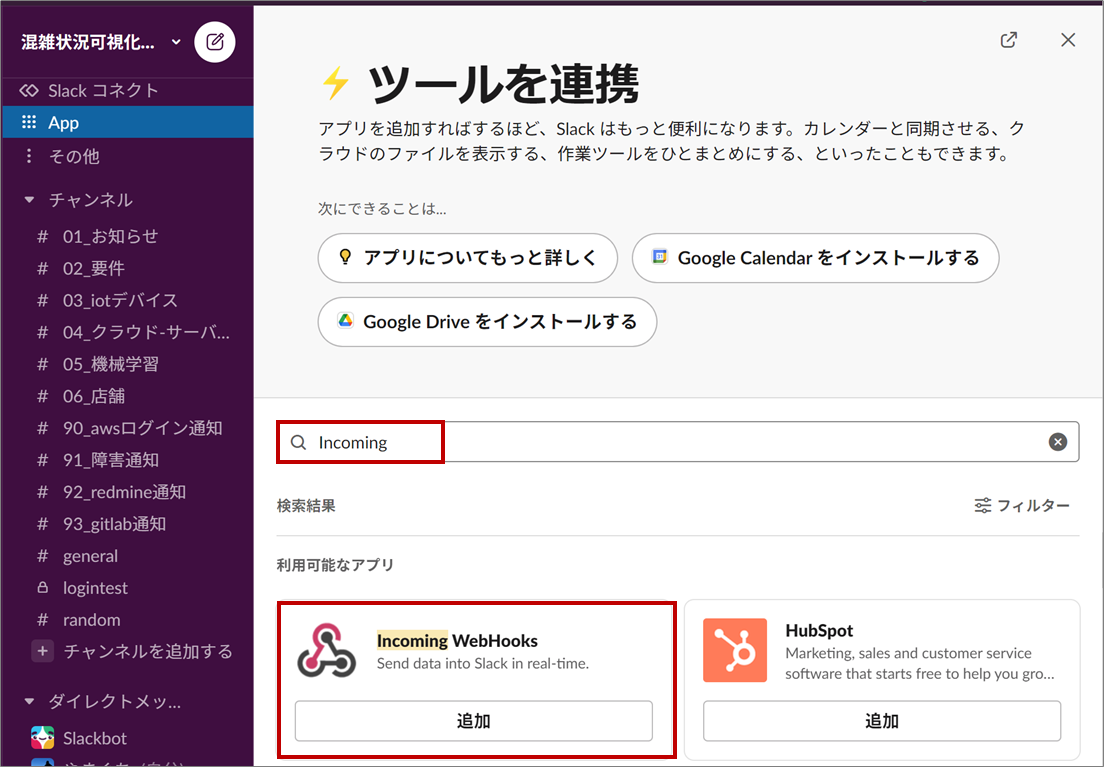The width and height of the screenshot is (1104, 767).
Task: Open the random channel
Action: [x=92, y=620]
